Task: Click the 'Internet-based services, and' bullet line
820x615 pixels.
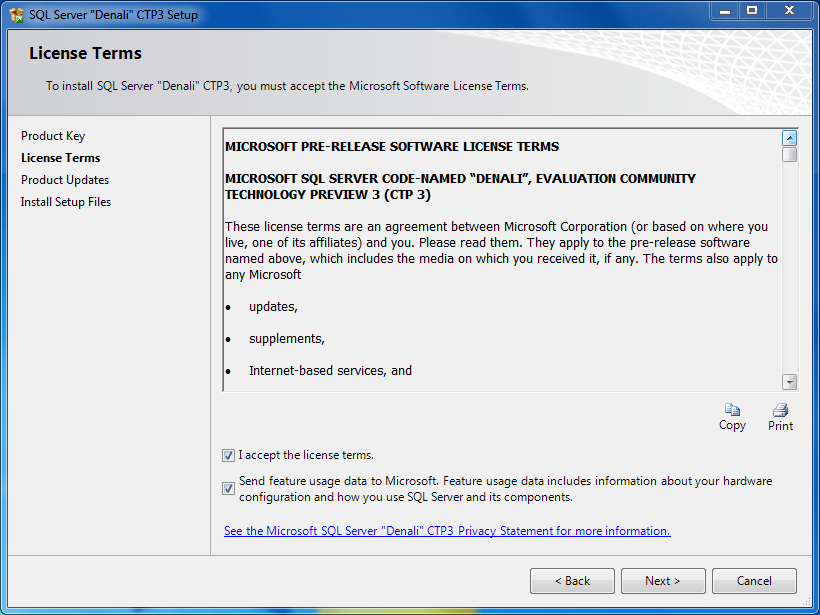Action: click(331, 371)
